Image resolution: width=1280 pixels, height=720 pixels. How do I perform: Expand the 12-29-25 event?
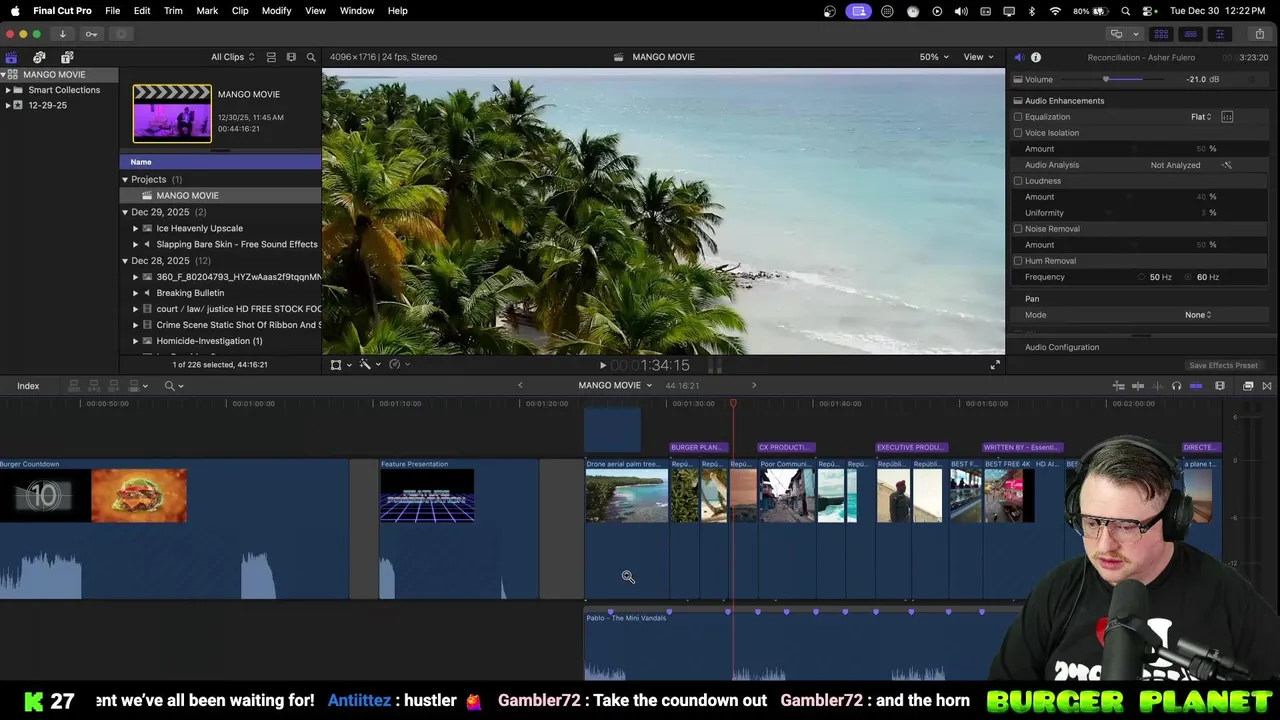[8, 105]
